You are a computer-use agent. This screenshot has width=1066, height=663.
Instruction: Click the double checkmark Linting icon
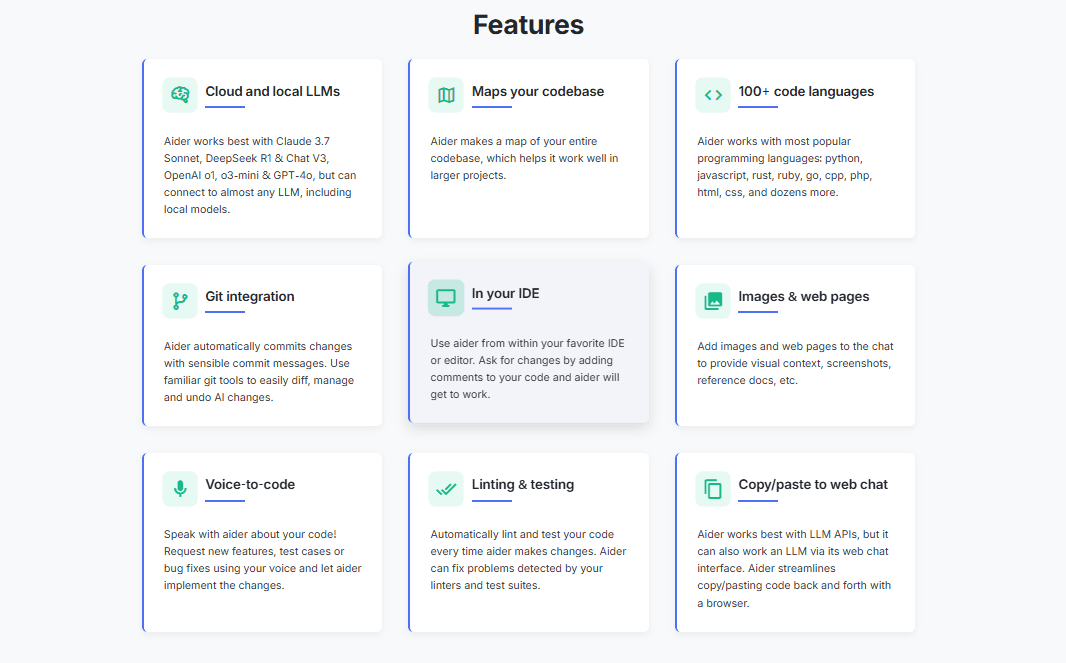[x=446, y=488]
